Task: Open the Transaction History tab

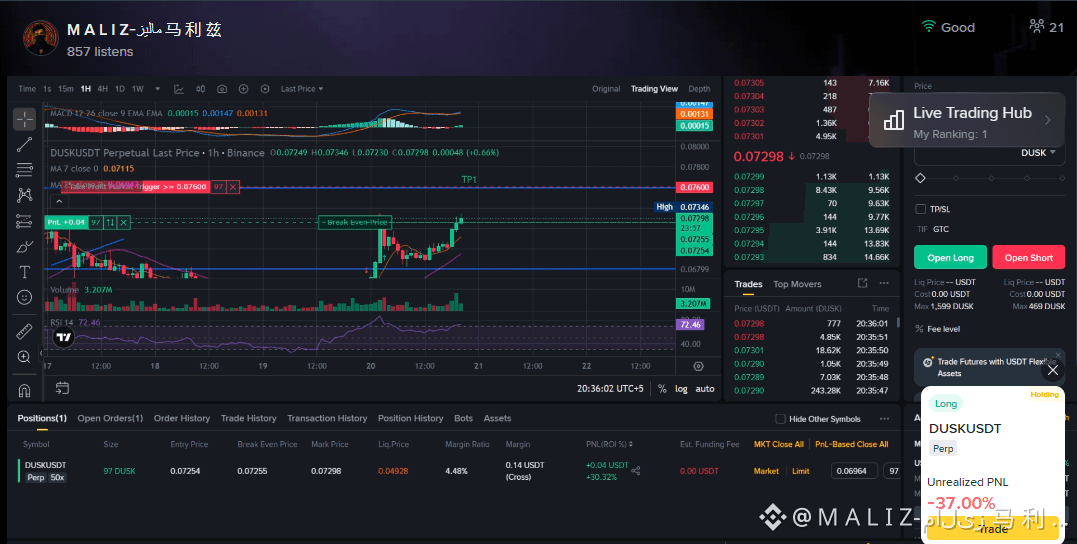Action: 327,418
